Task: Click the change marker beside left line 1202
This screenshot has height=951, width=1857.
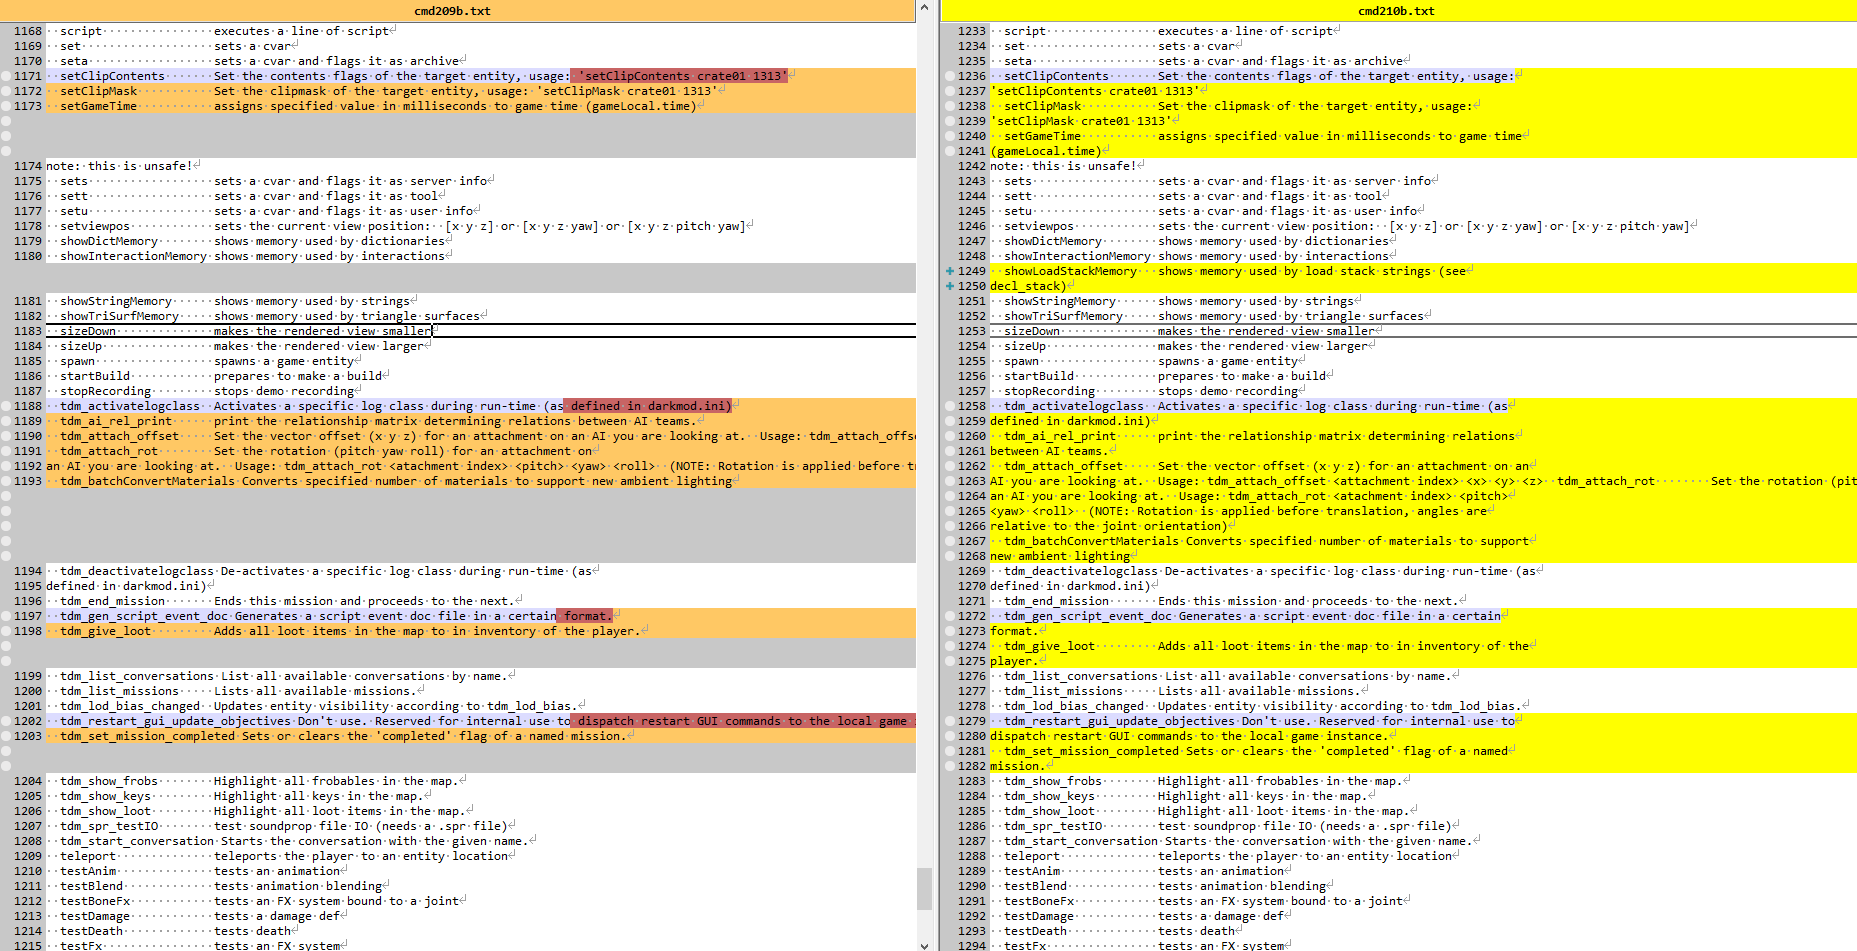Action: tap(6, 721)
